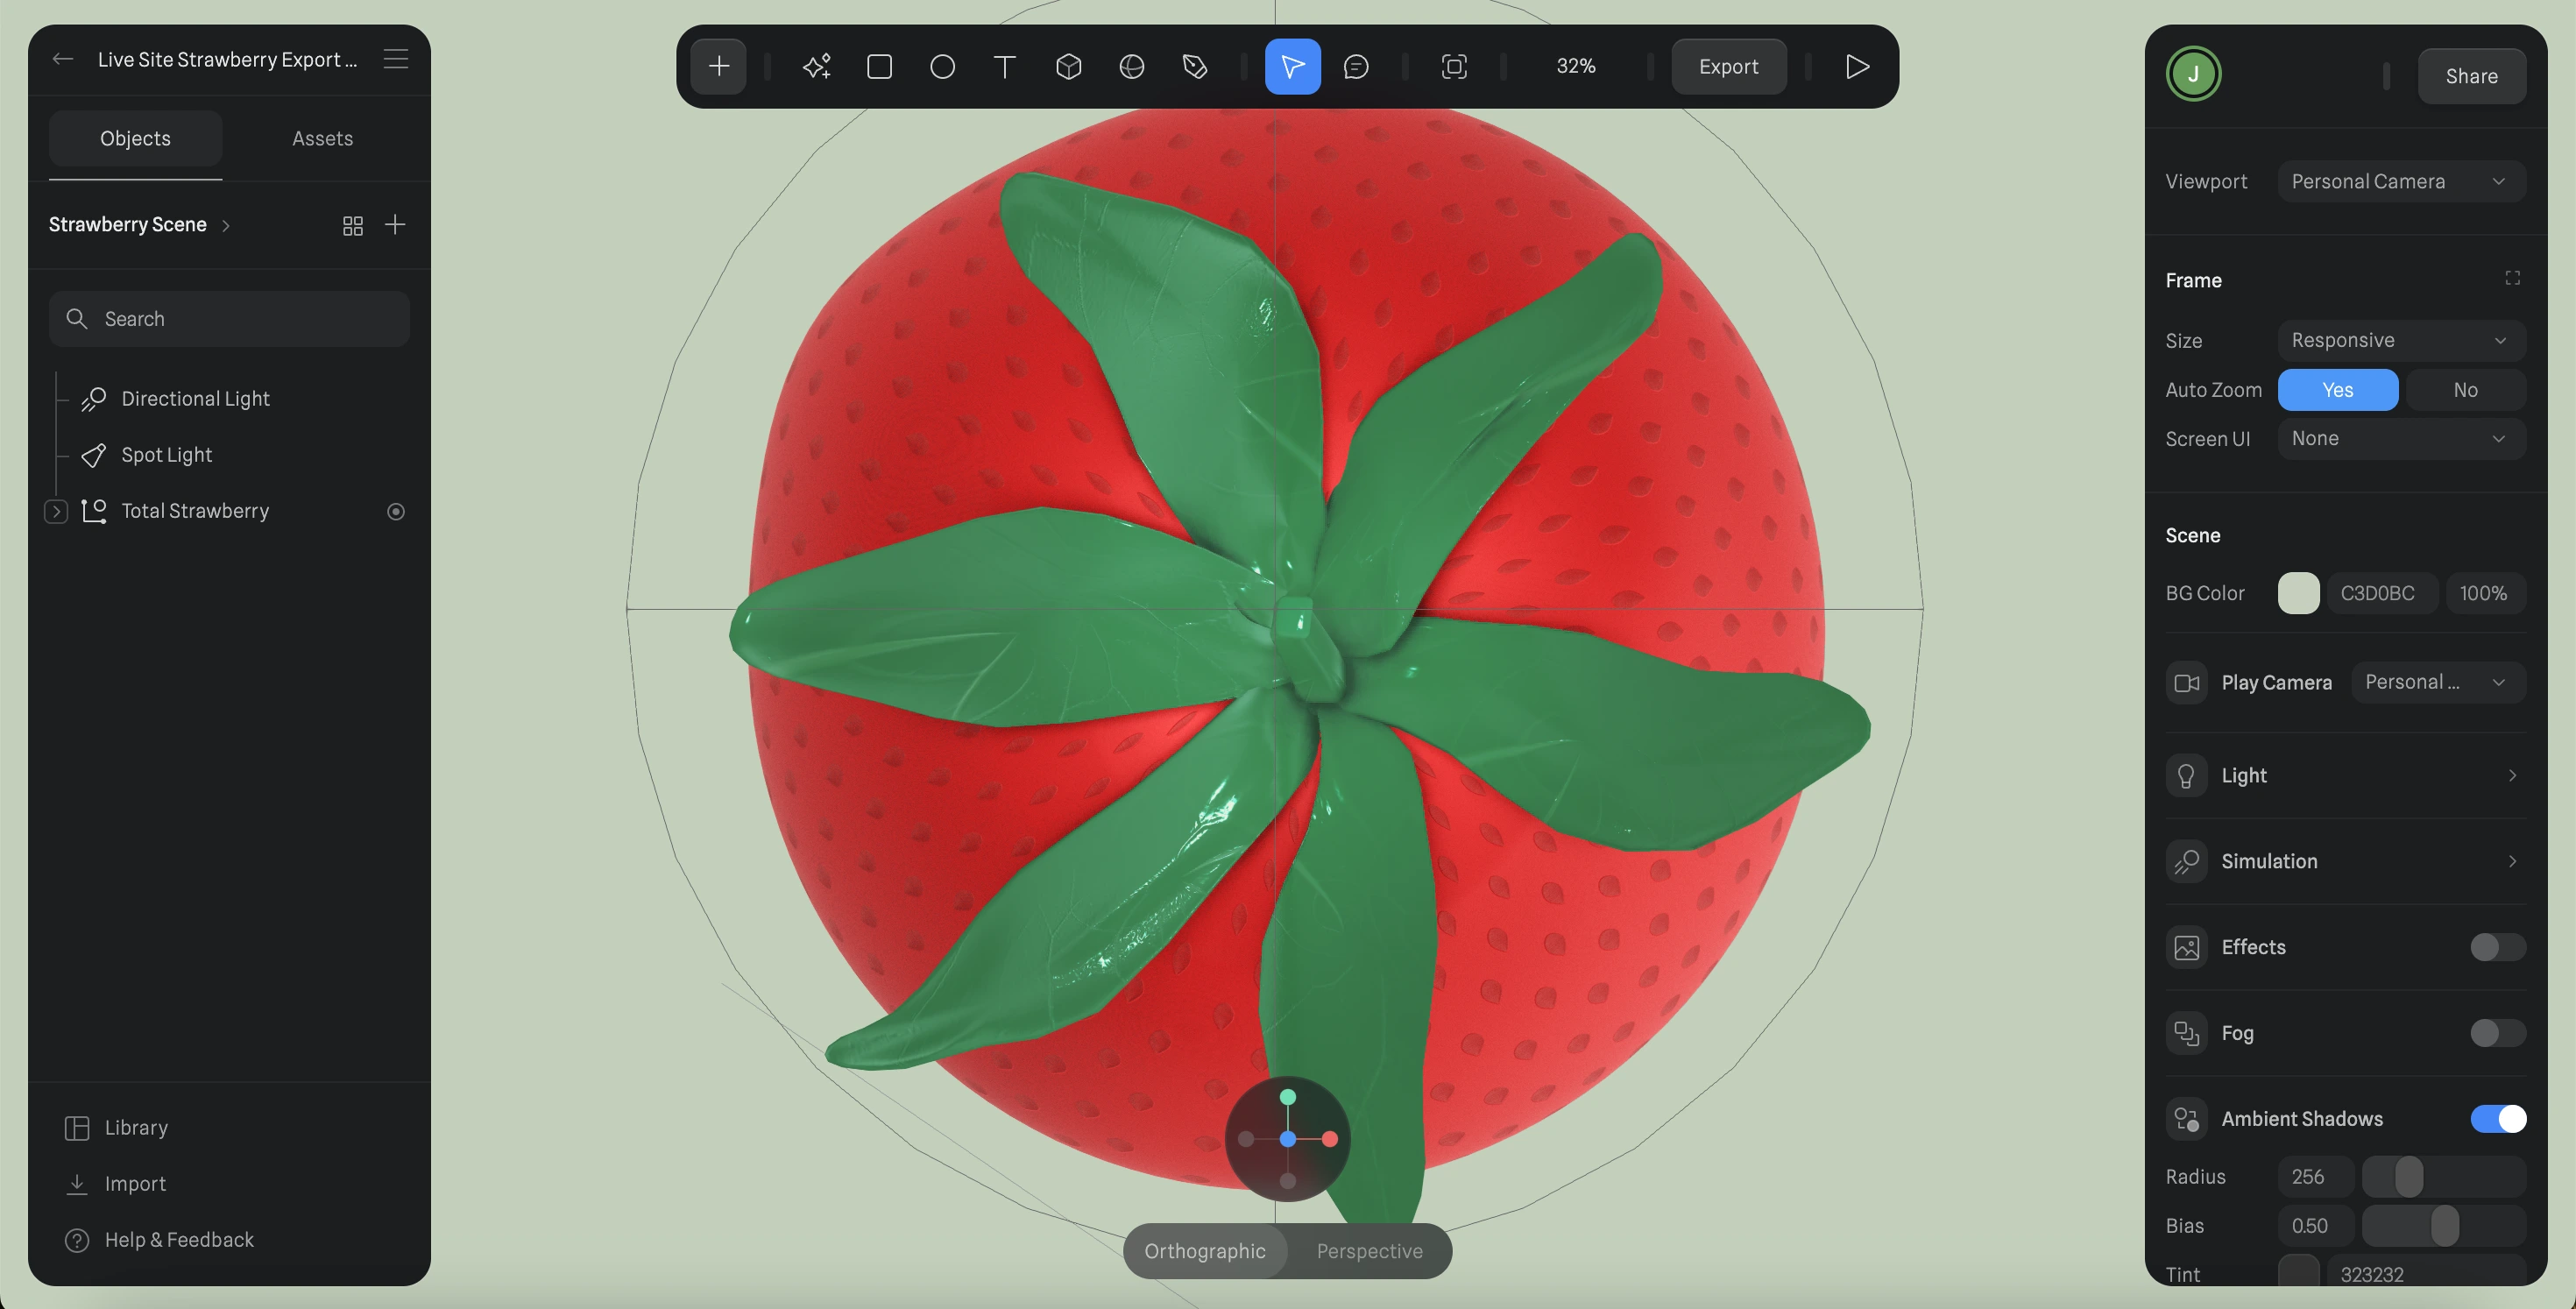Image resolution: width=2576 pixels, height=1309 pixels.
Task: Toggle Effects switch on
Action: (2497, 947)
